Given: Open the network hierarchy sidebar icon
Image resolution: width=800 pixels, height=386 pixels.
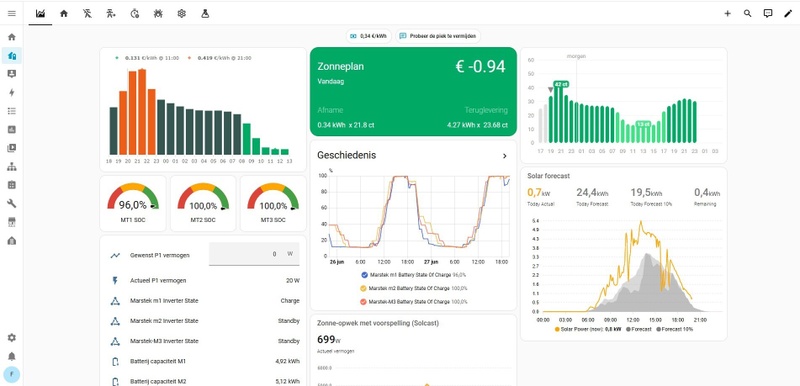Looking at the screenshot, I should 12,167.
